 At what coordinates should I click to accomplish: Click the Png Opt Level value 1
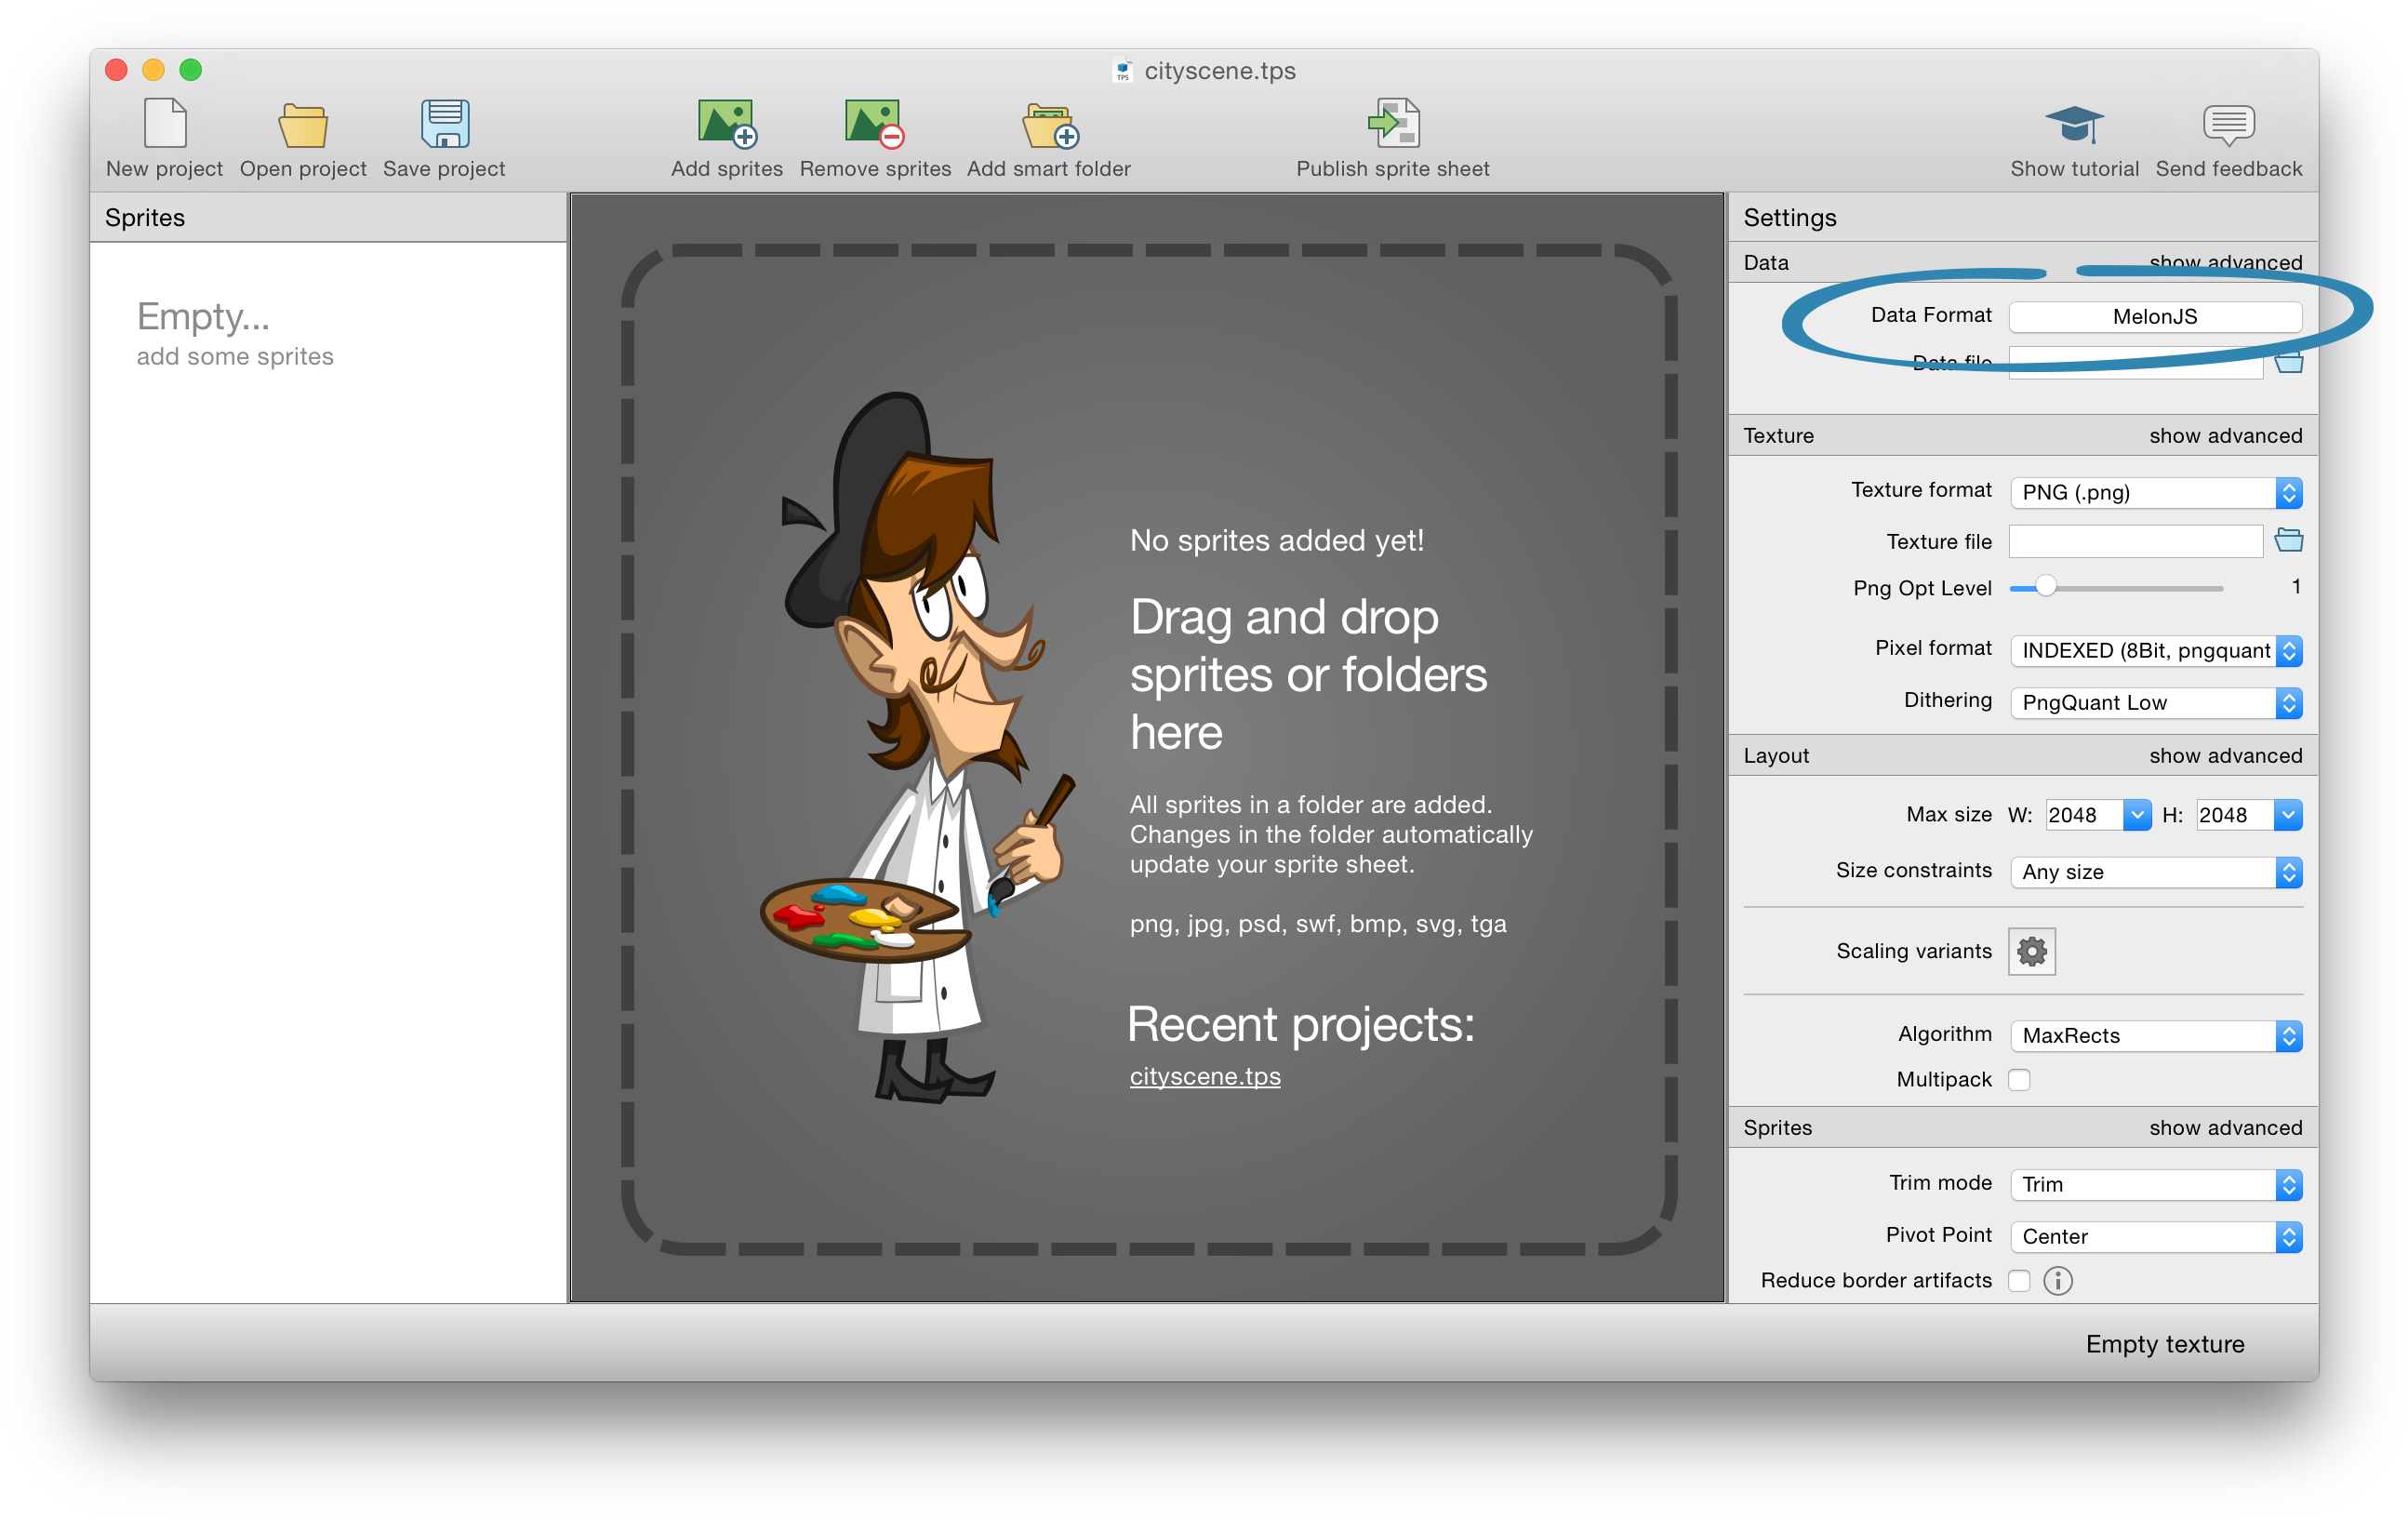pyautogui.click(x=2296, y=586)
